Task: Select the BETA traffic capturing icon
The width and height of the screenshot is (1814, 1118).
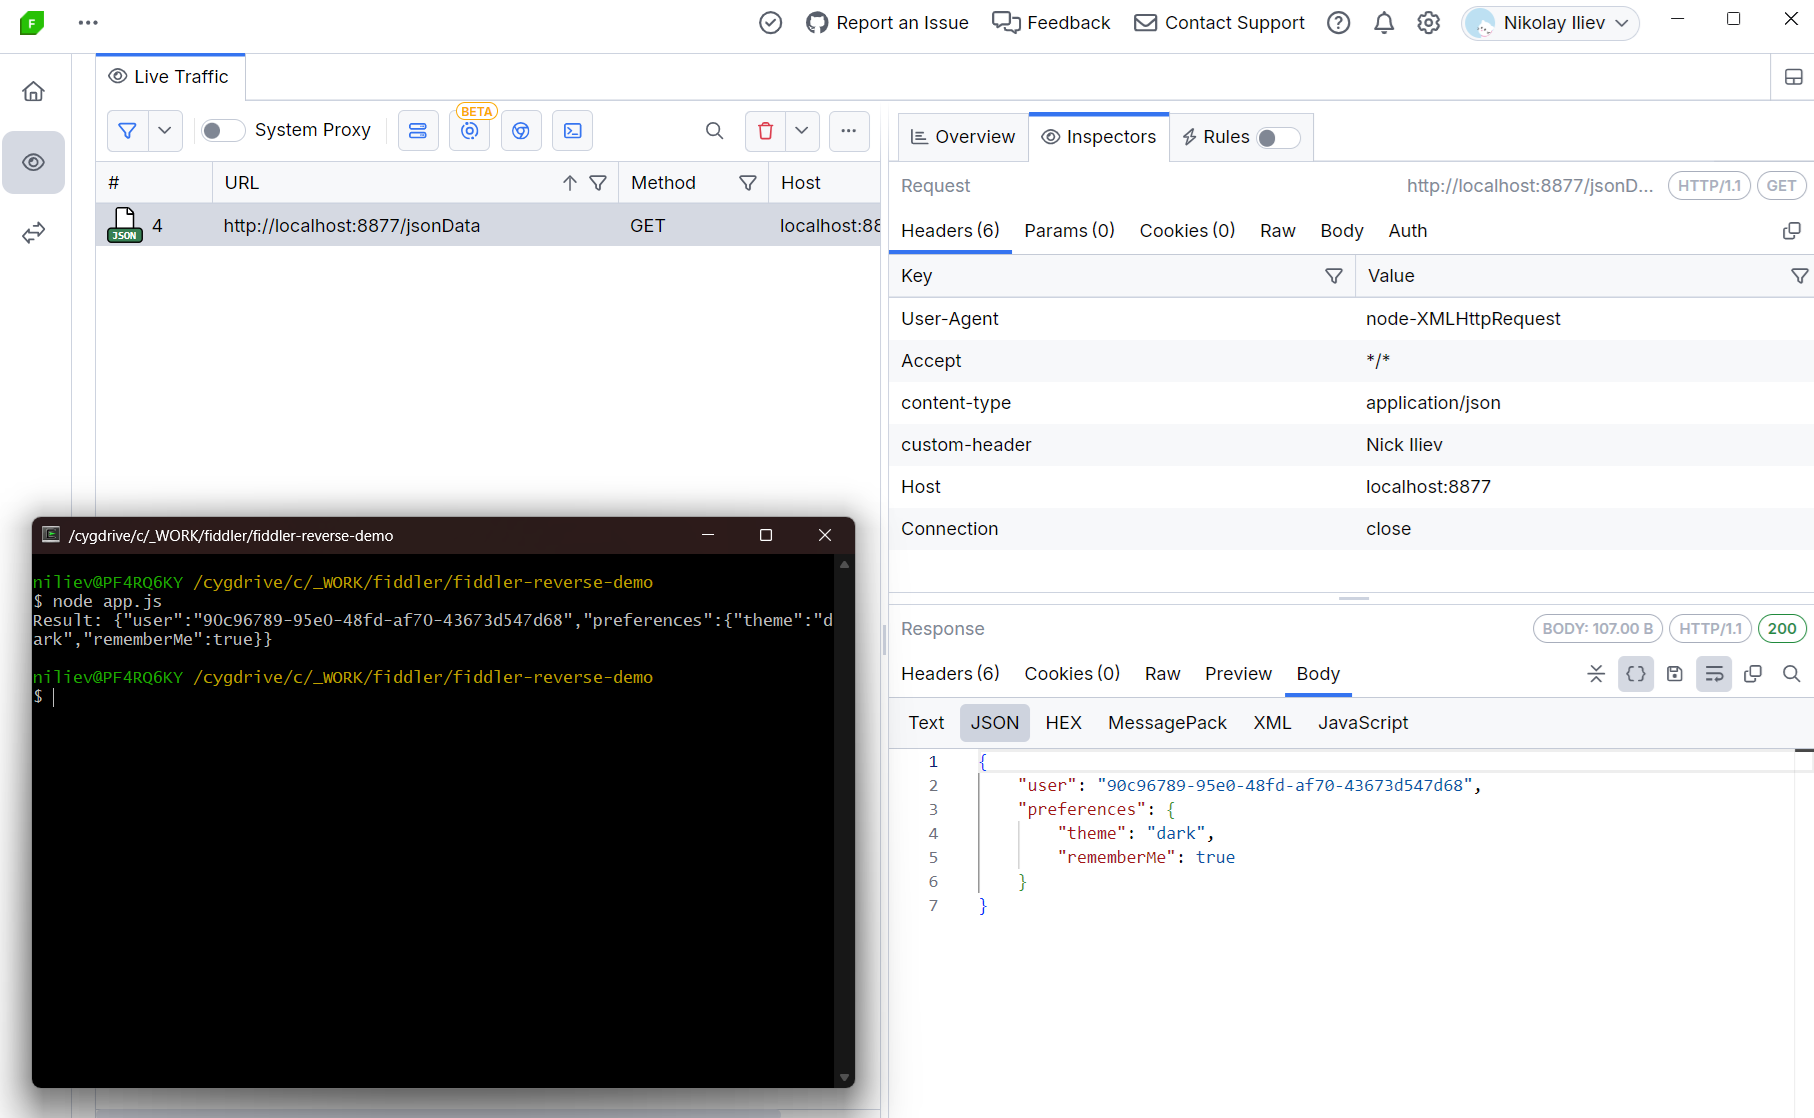Action: 470,130
